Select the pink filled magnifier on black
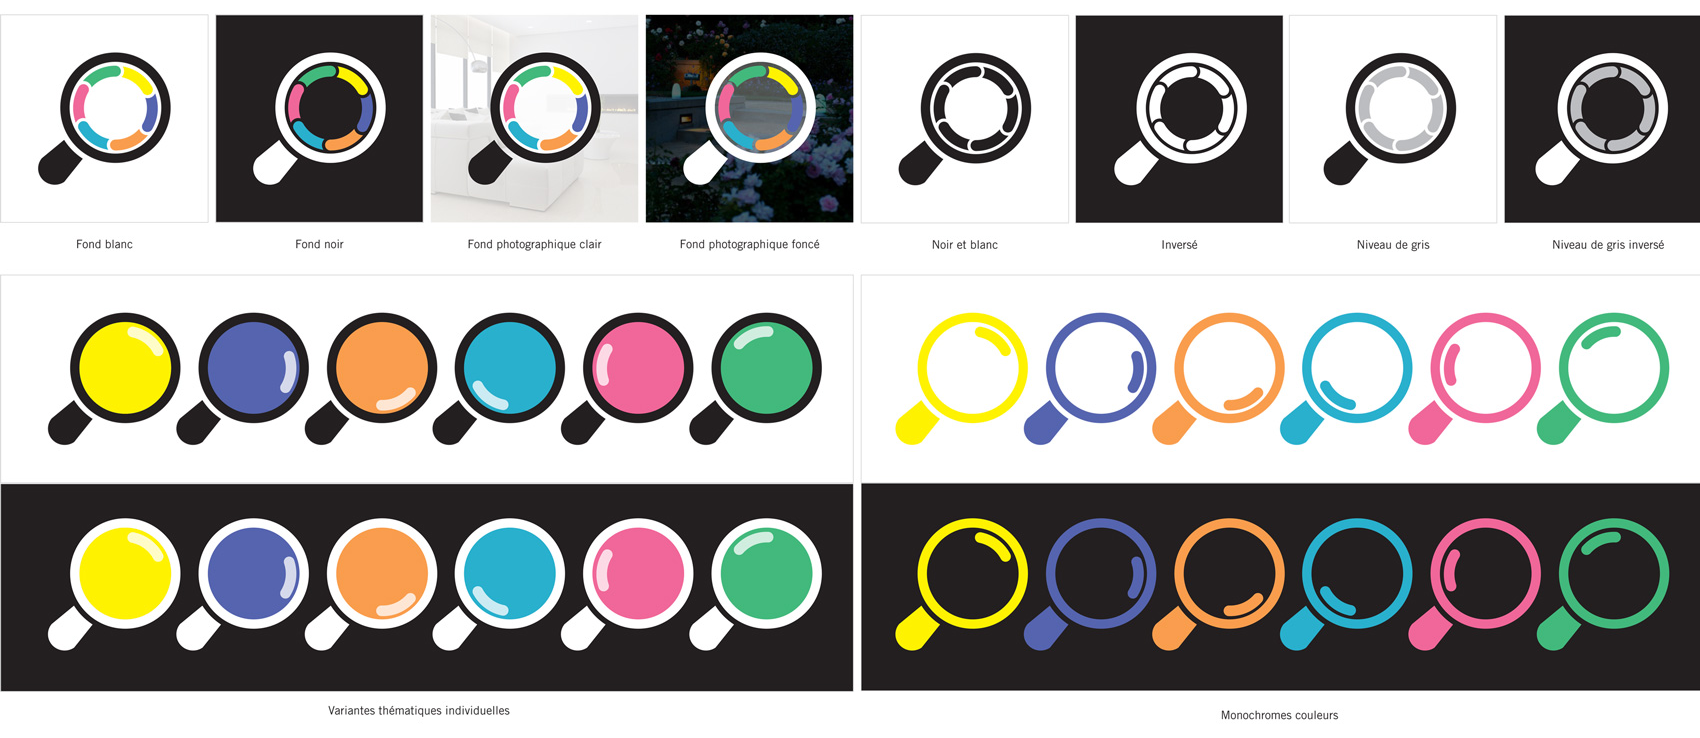Screen dimensions: 1700x738 (627, 584)
